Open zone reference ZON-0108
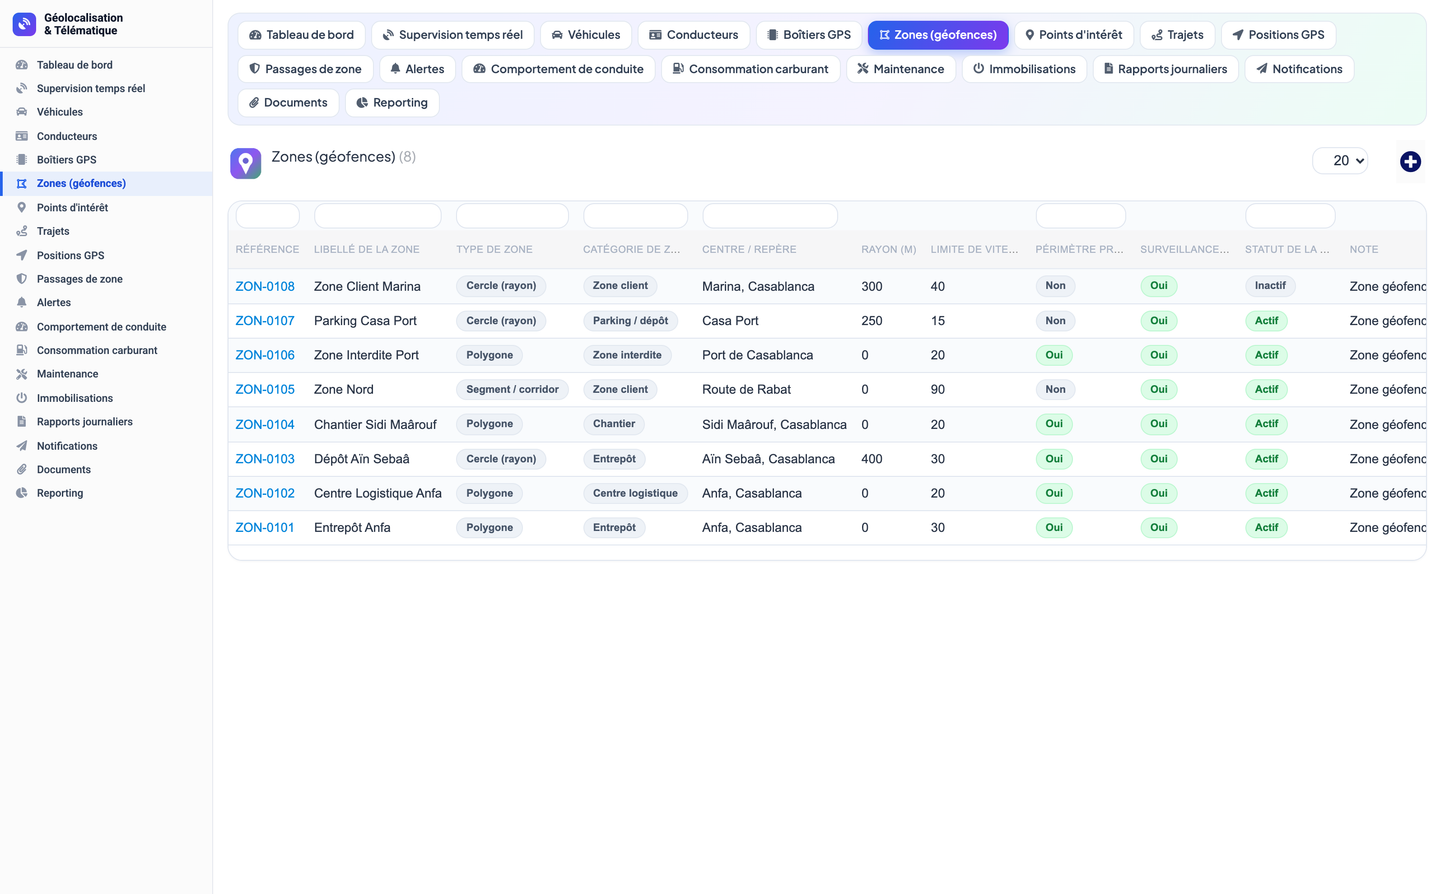The width and height of the screenshot is (1445, 894). (x=265, y=286)
